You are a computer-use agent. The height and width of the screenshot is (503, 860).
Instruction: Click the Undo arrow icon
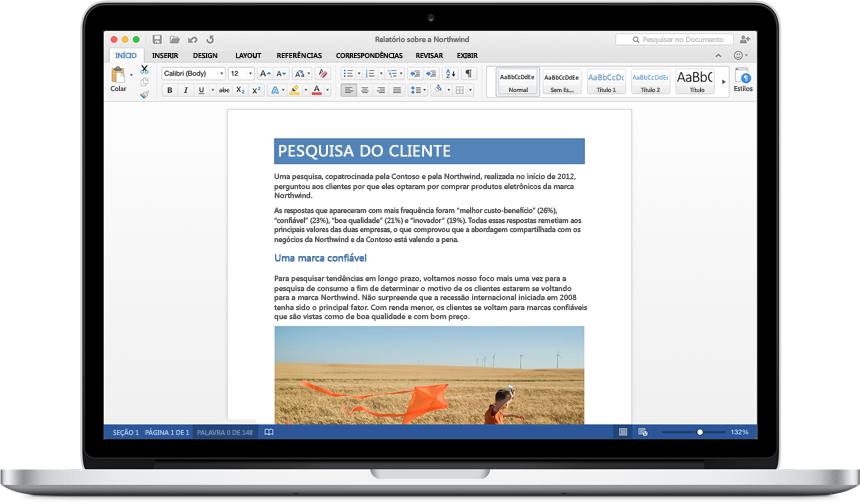pos(192,39)
